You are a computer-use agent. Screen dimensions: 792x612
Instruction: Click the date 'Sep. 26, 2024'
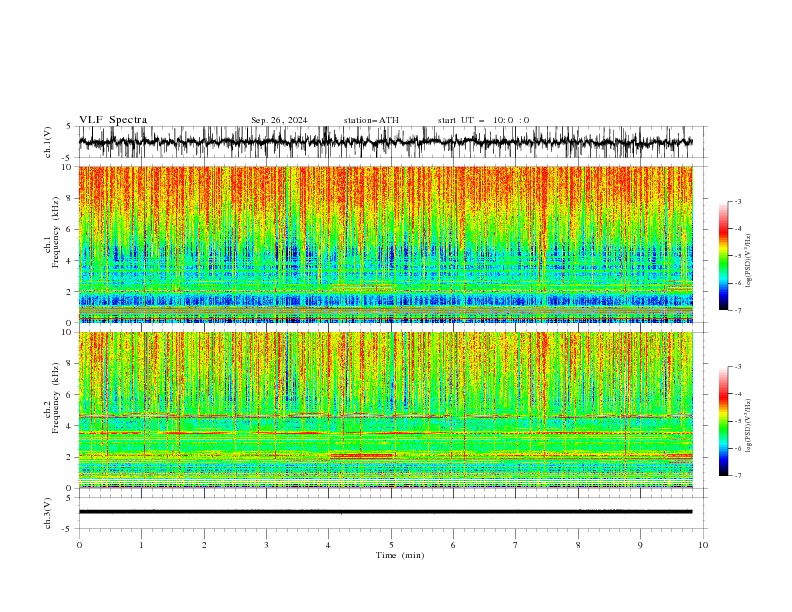tap(279, 120)
